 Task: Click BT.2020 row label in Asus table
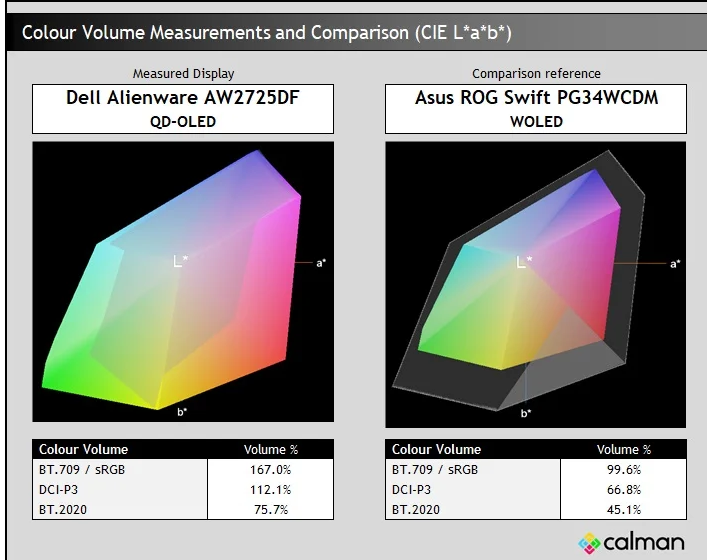(x=416, y=510)
